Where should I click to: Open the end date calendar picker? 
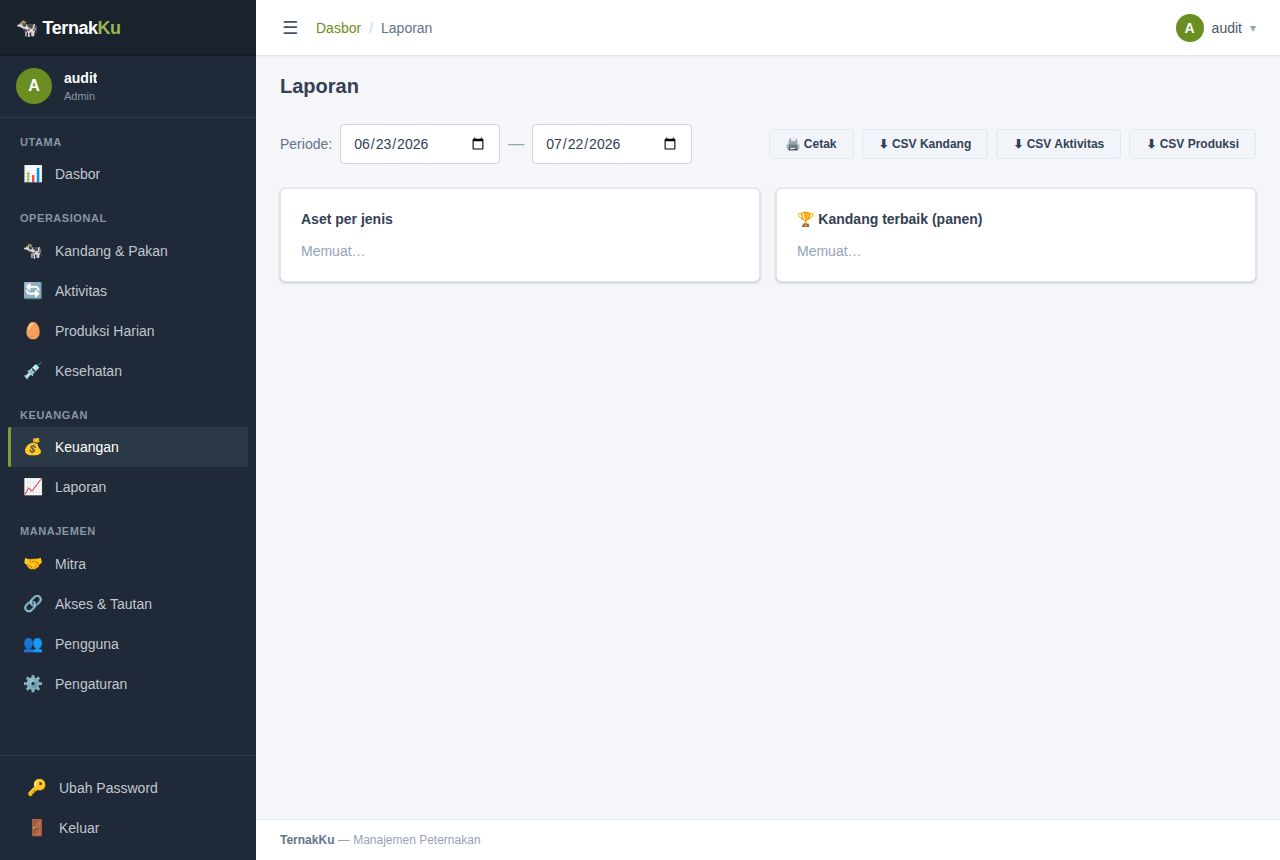click(670, 144)
